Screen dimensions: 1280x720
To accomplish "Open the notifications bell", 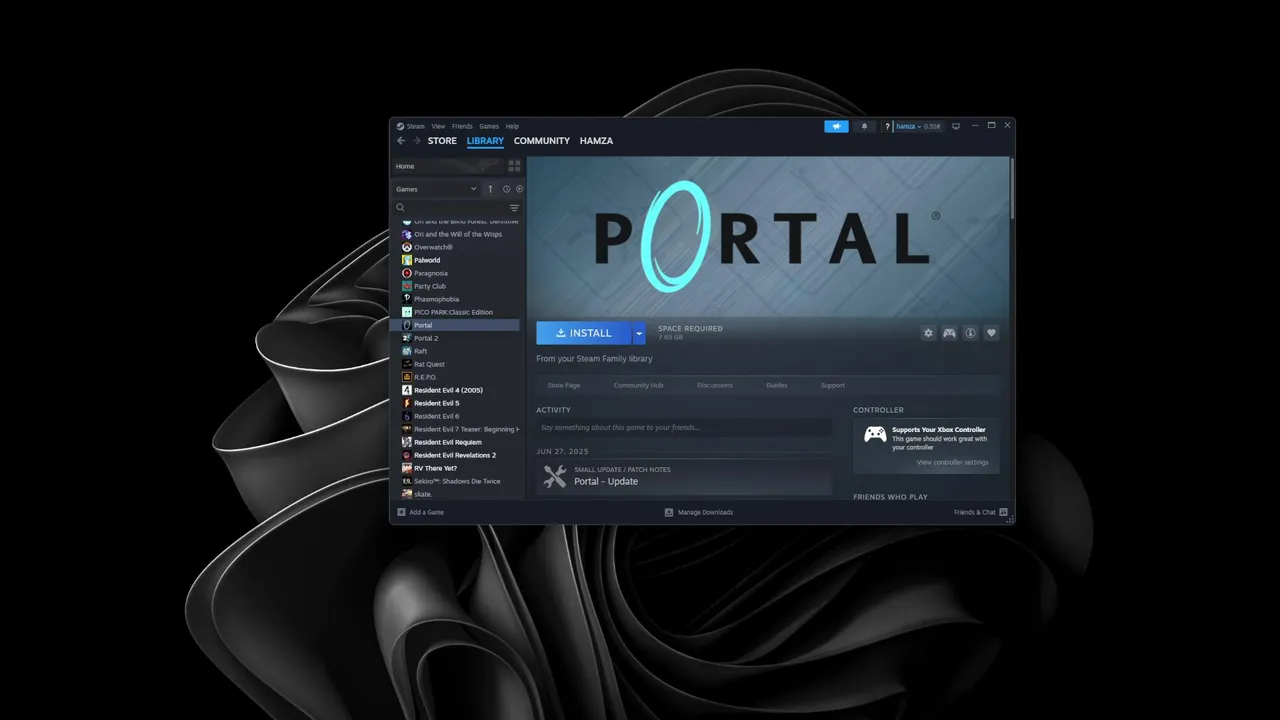I will 864,126.
